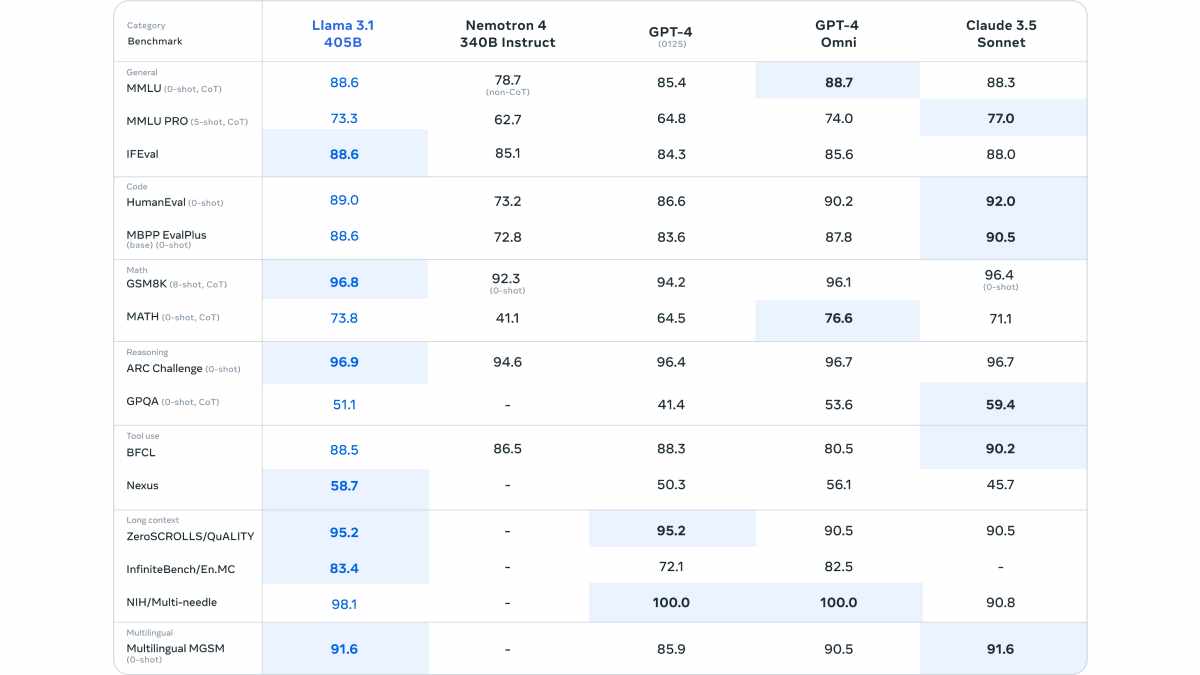Select the ZeroSCROLLS/QuALITY benchmark label
This screenshot has width=1200, height=675.
pyautogui.click(x=190, y=536)
